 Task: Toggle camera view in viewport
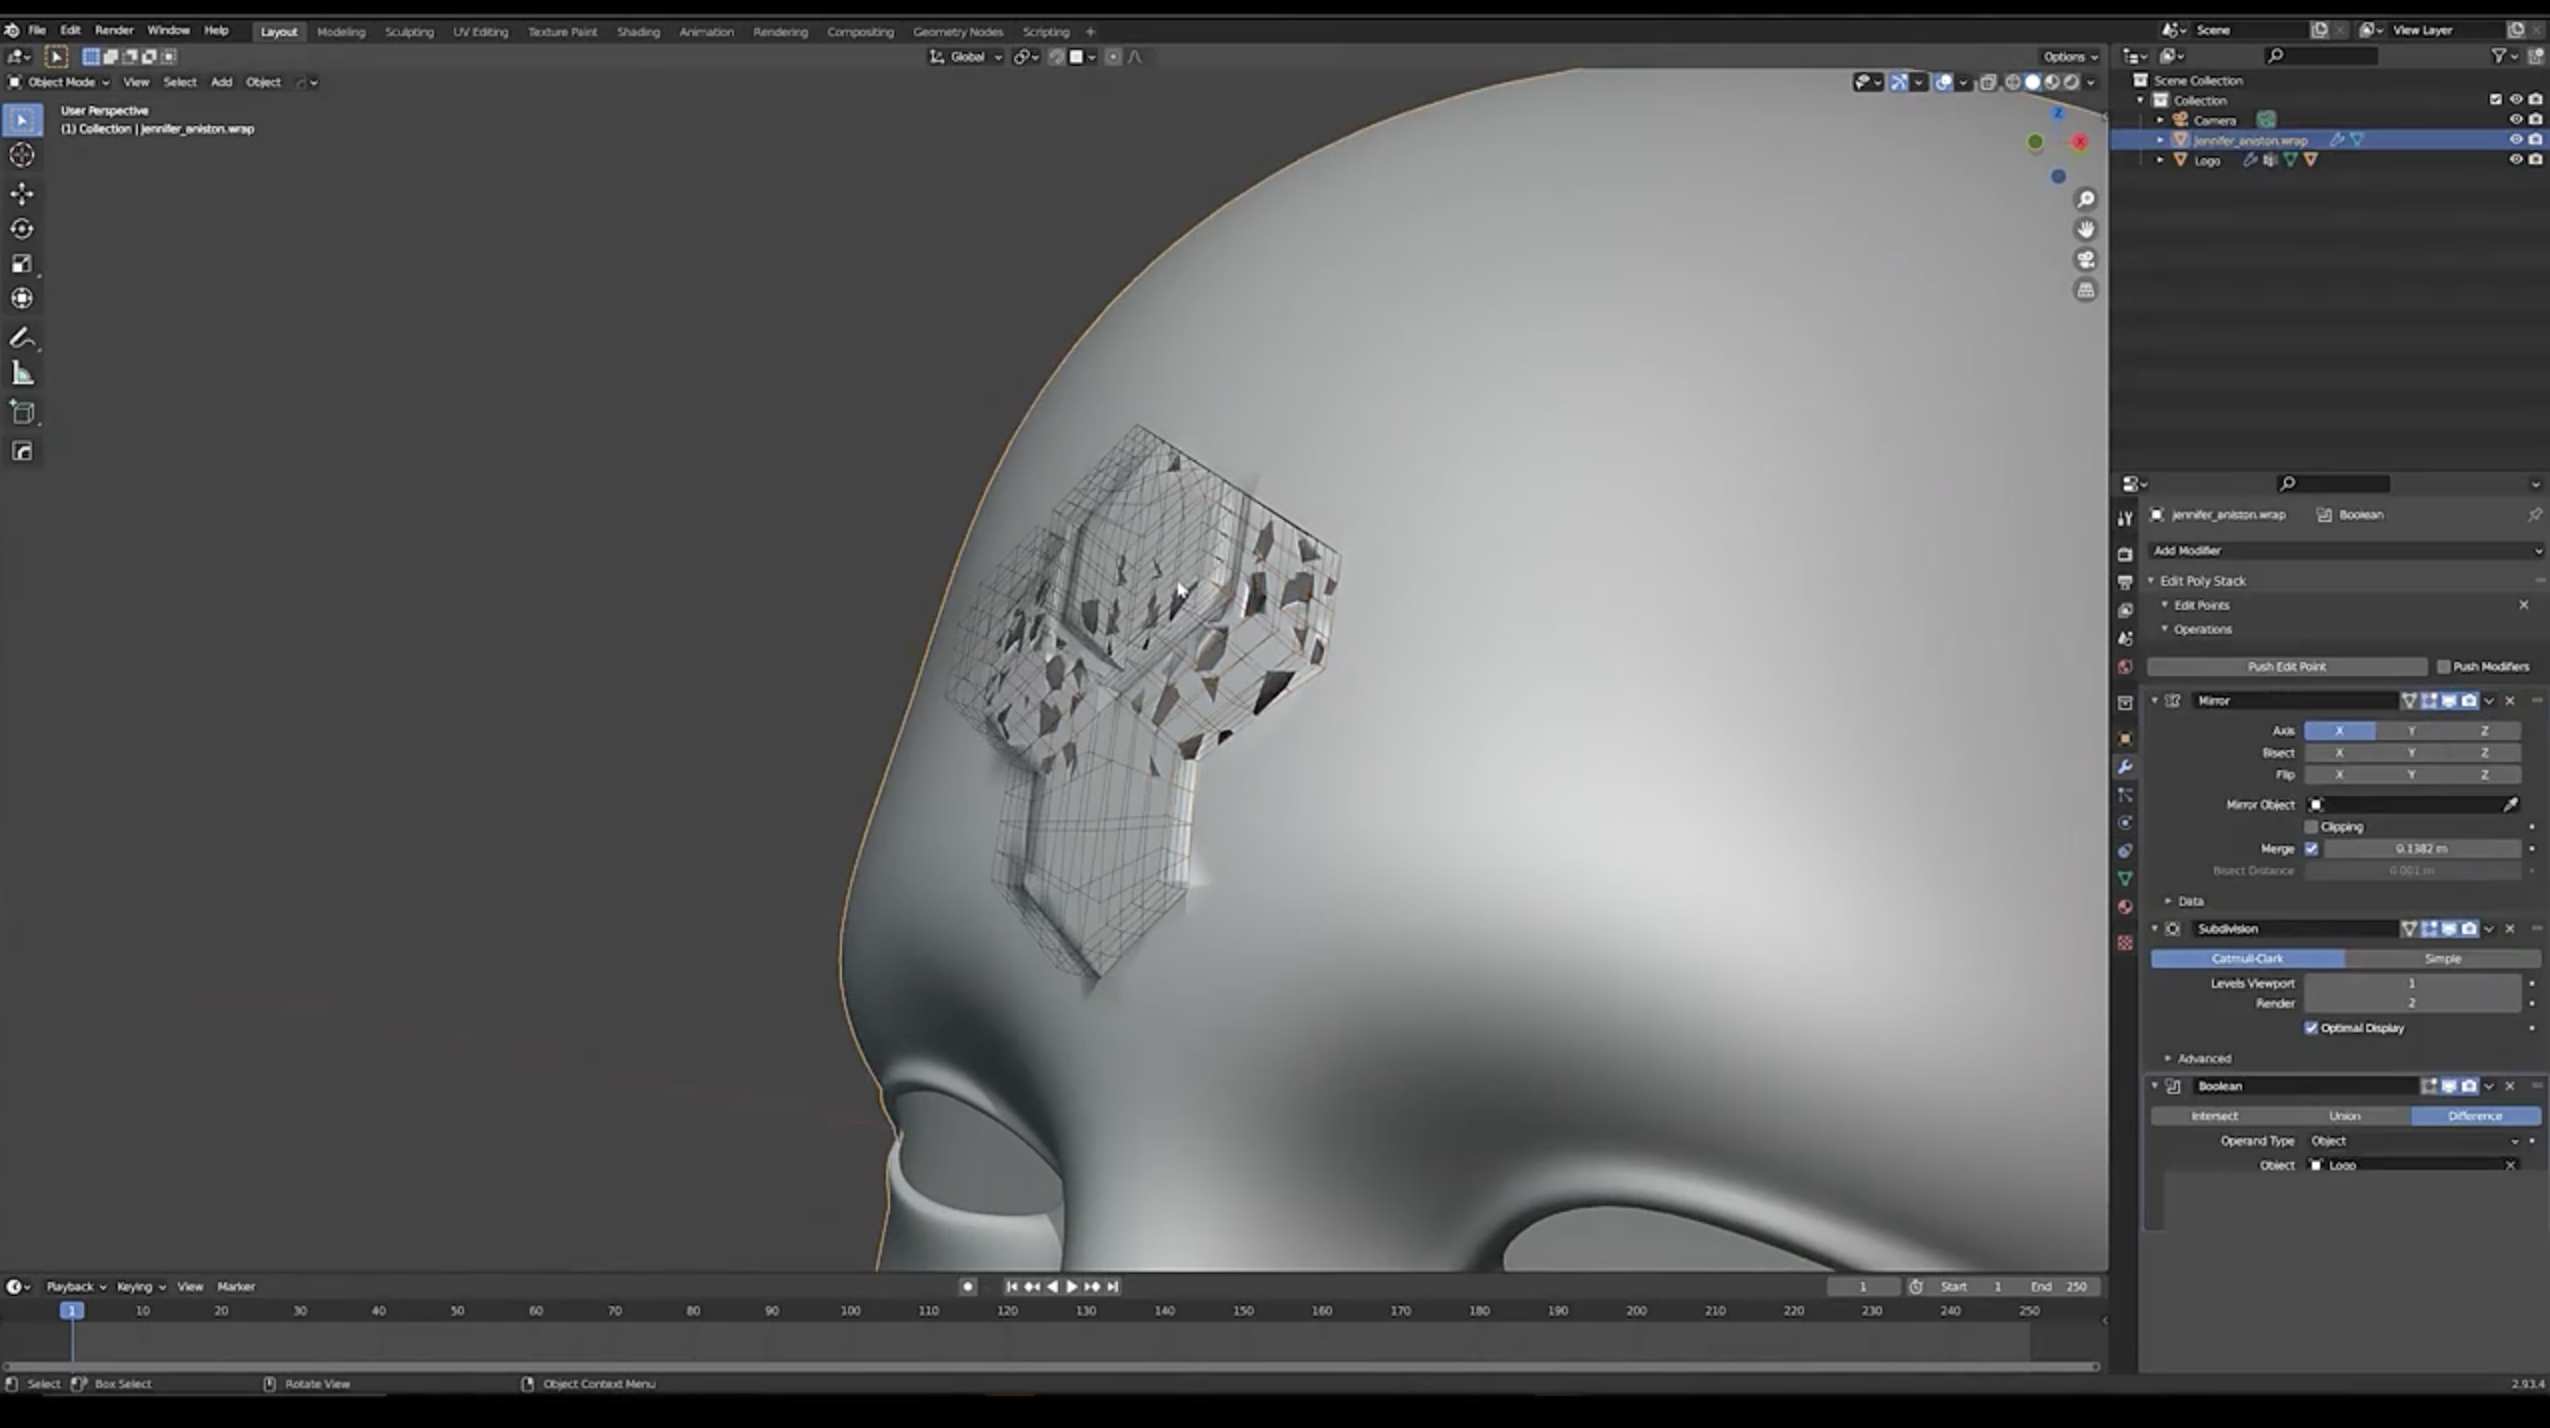point(2085,260)
